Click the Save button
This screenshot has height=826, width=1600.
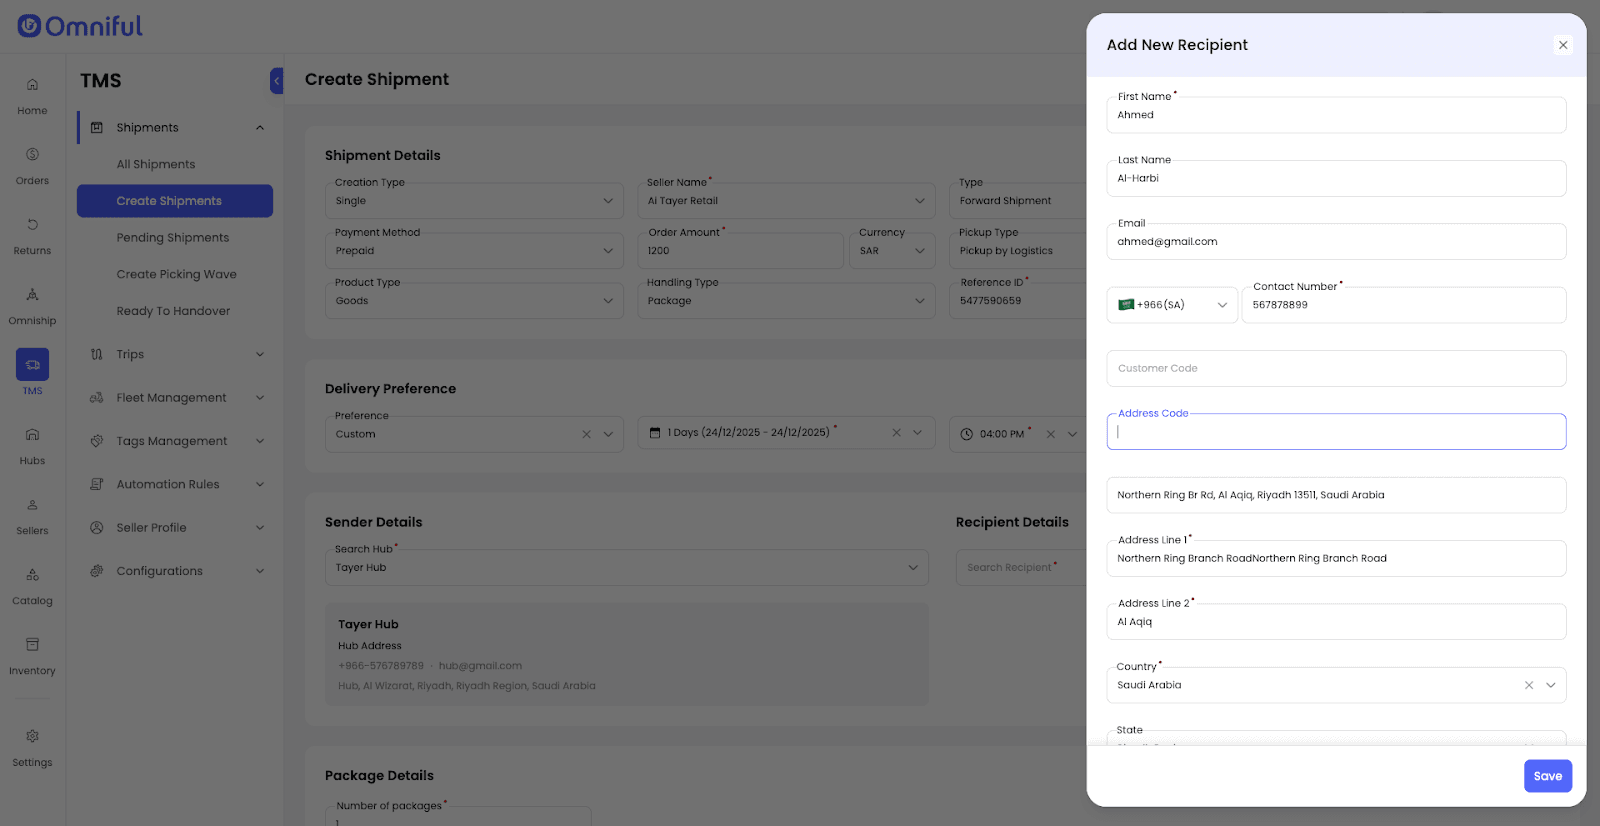coord(1547,776)
